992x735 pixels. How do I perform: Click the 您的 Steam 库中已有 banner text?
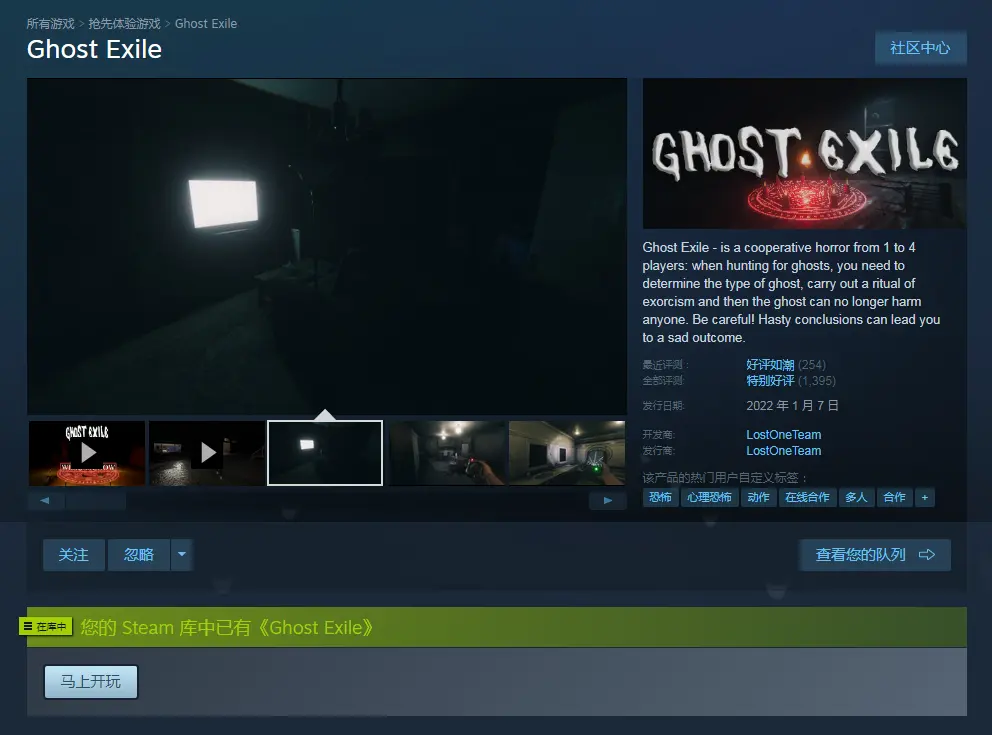[226, 627]
